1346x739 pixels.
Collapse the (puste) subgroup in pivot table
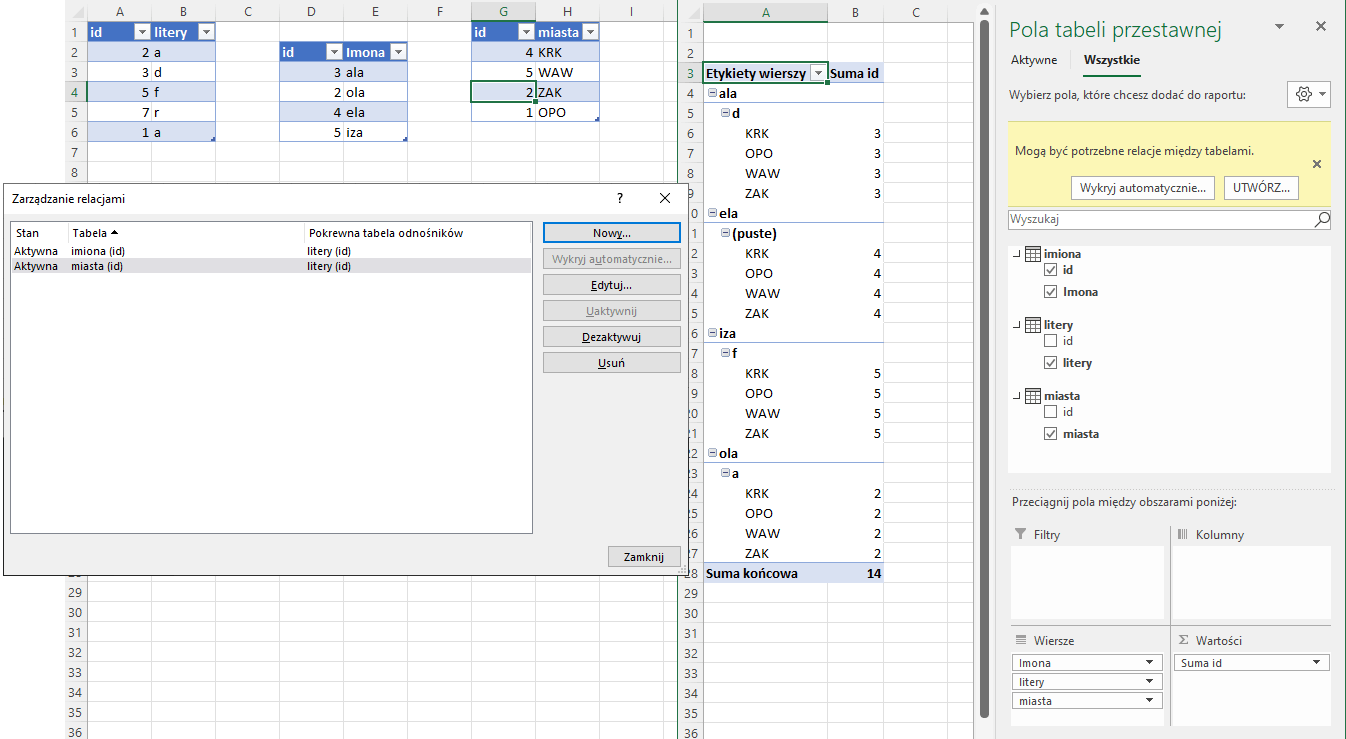tap(725, 233)
